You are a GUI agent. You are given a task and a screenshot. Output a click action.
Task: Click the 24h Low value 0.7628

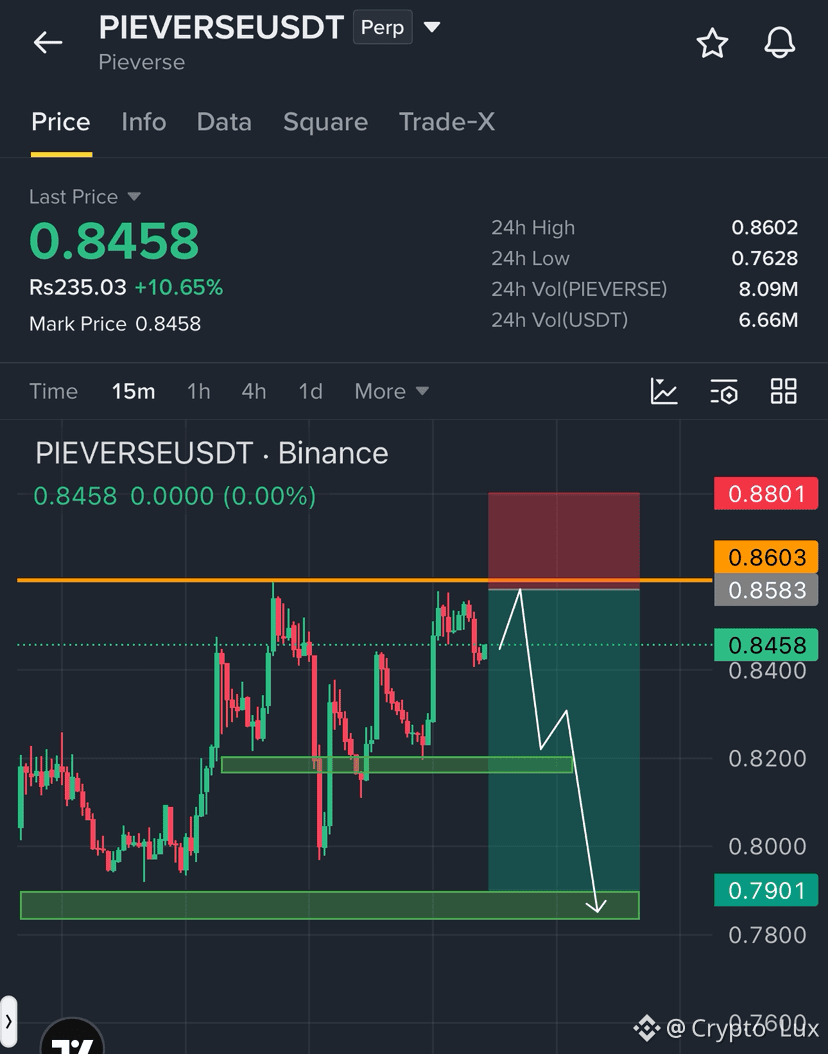point(764,258)
